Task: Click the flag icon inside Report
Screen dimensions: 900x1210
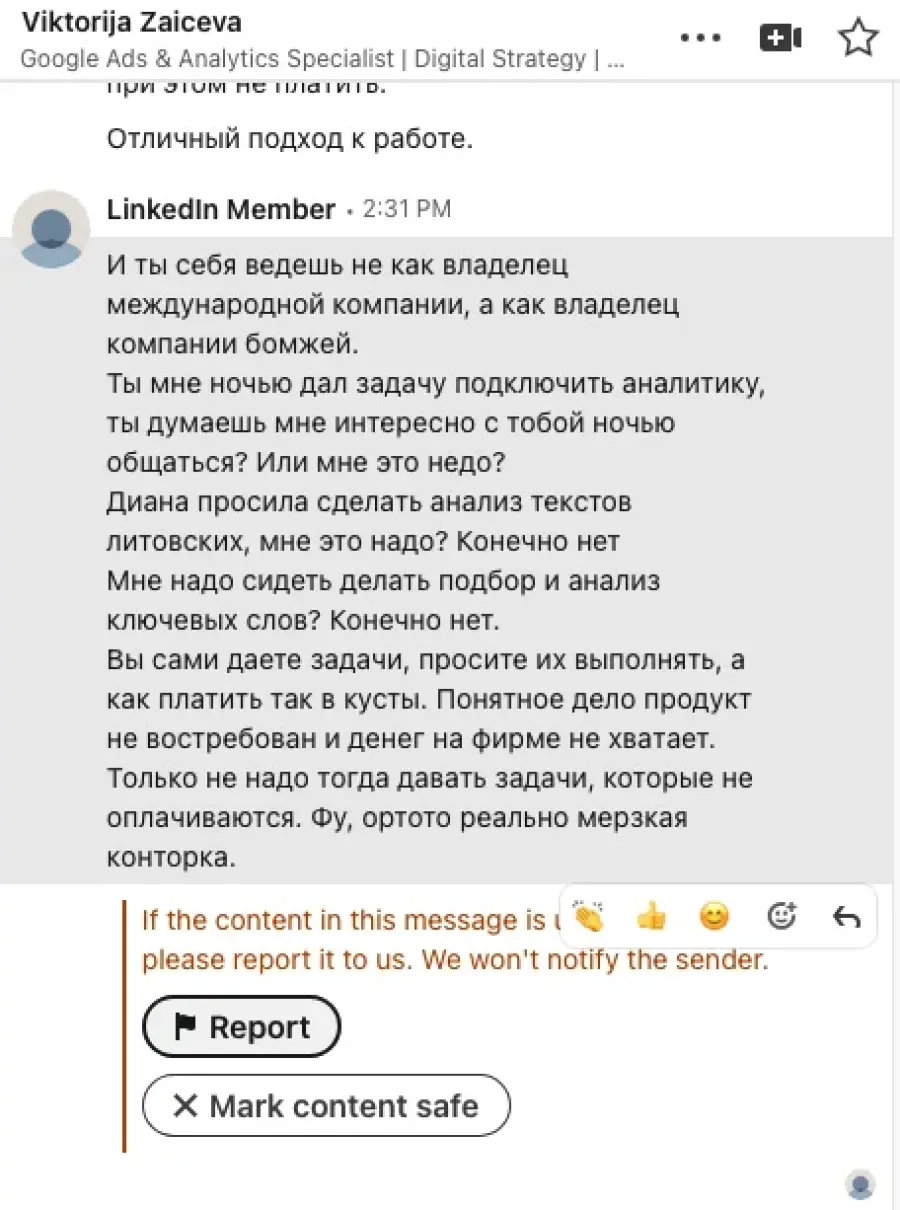Action: coord(185,1027)
